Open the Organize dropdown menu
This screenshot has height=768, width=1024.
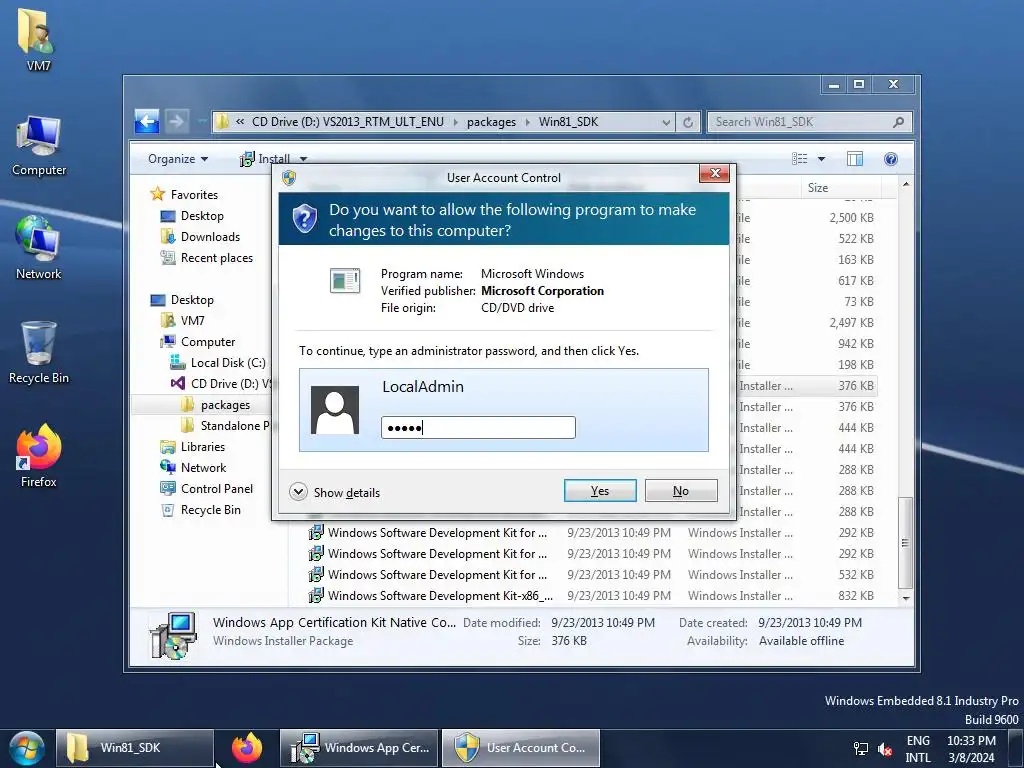pos(178,159)
